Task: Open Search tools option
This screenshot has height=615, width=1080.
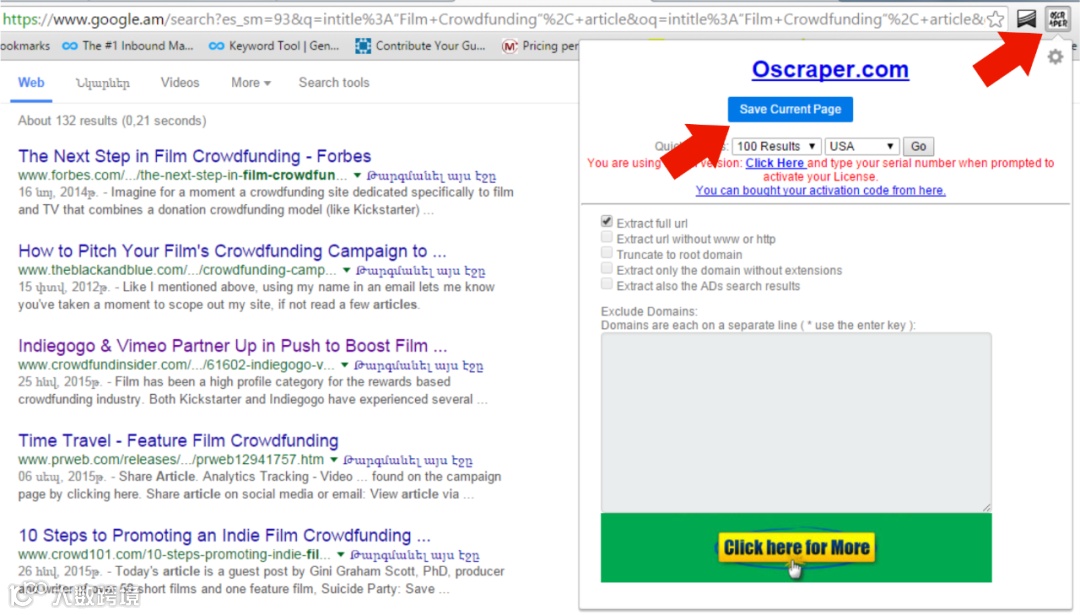Action: [334, 83]
